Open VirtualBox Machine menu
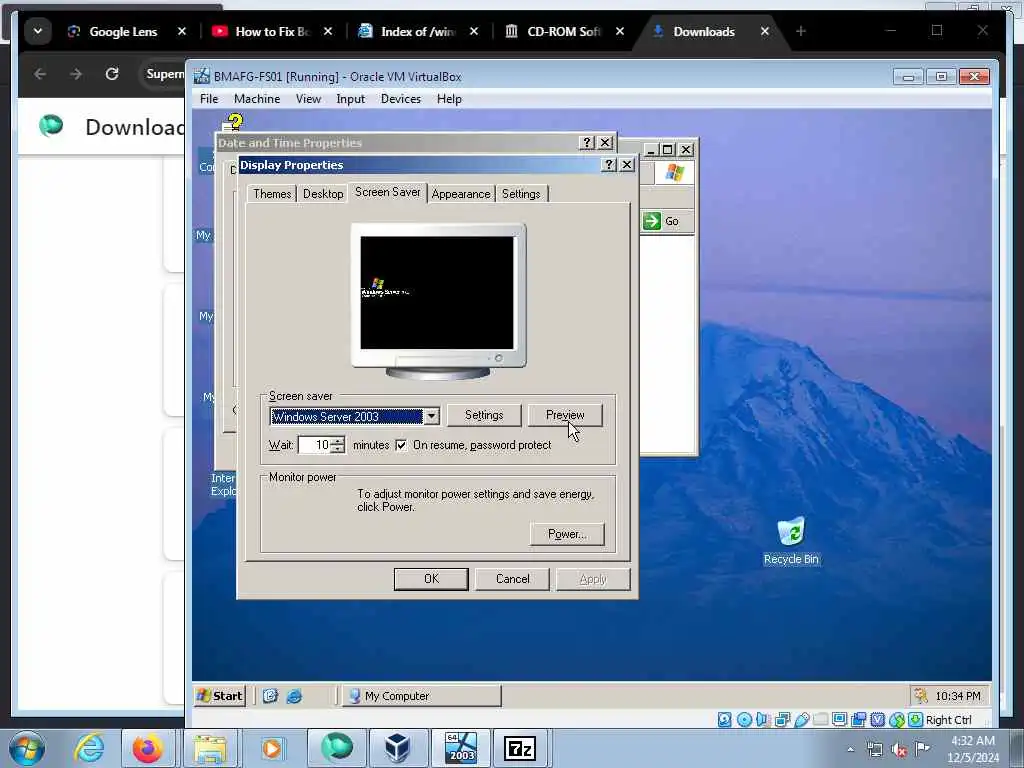Screen dimensions: 1024x768 tap(257, 99)
